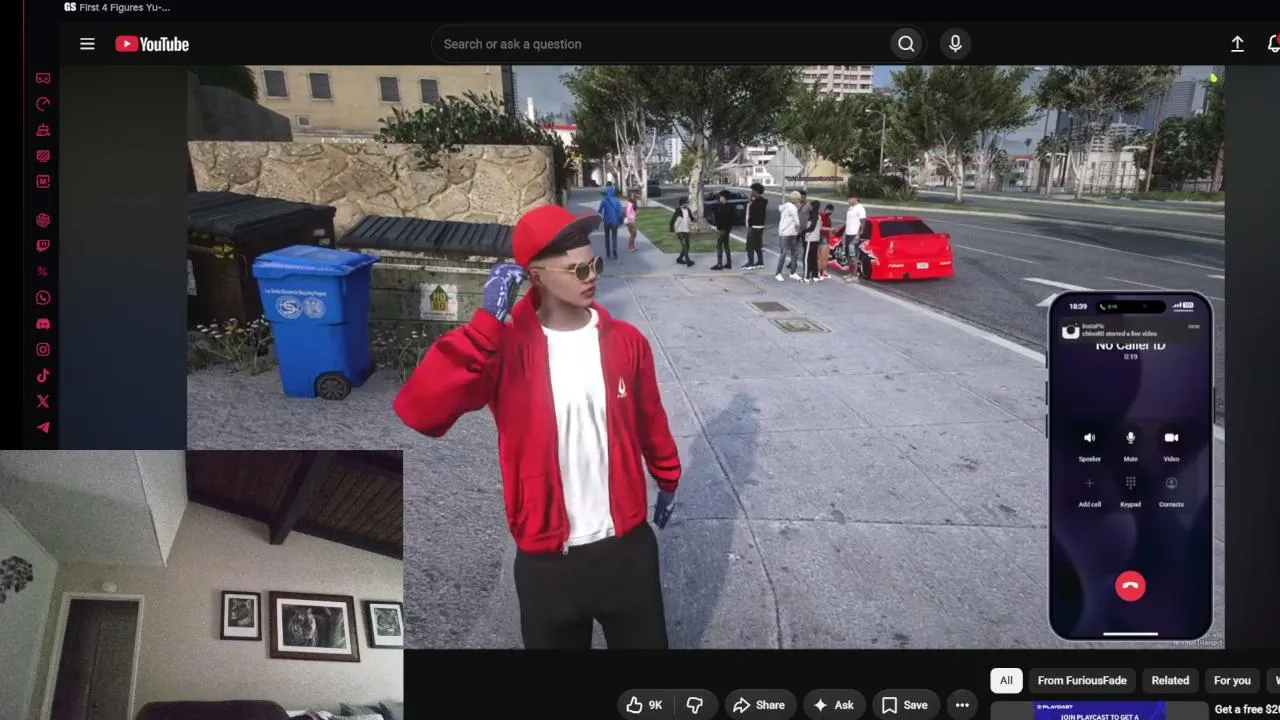Open Telegram from the sidebar
Viewport: 1280px width, 720px height.
coord(43,428)
